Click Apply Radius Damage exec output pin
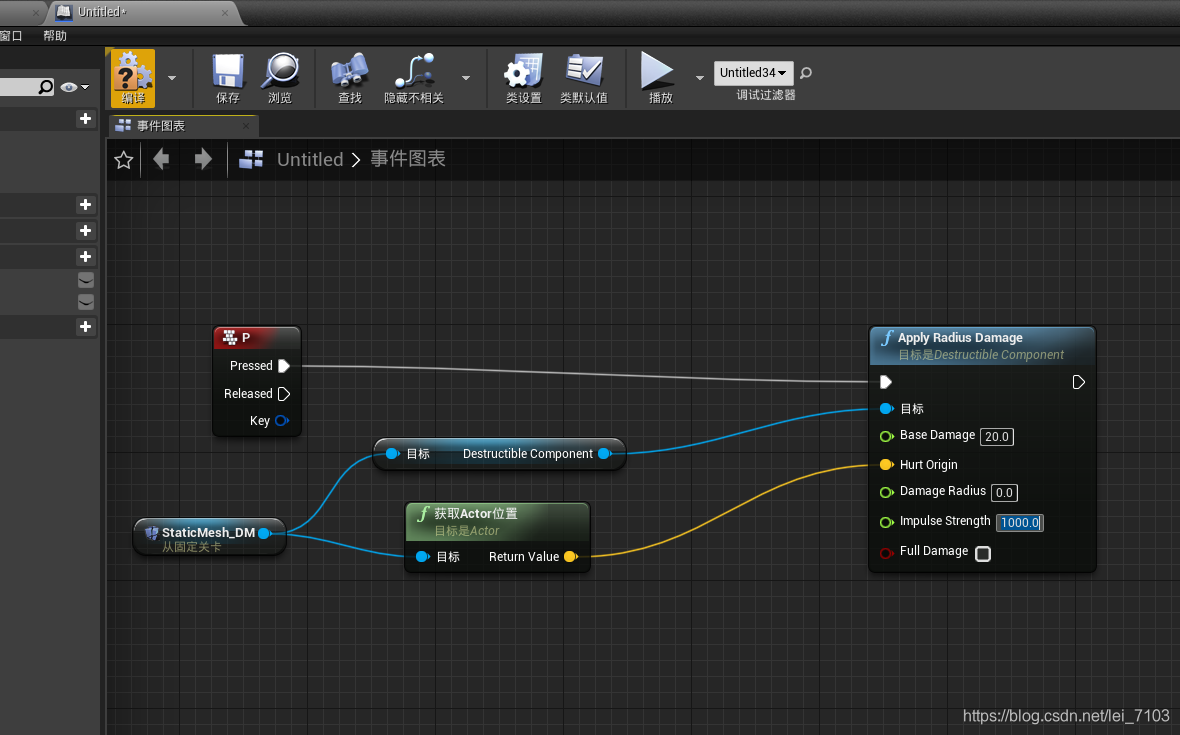This screenshot has height=735, width=1180. (1078, 382)
